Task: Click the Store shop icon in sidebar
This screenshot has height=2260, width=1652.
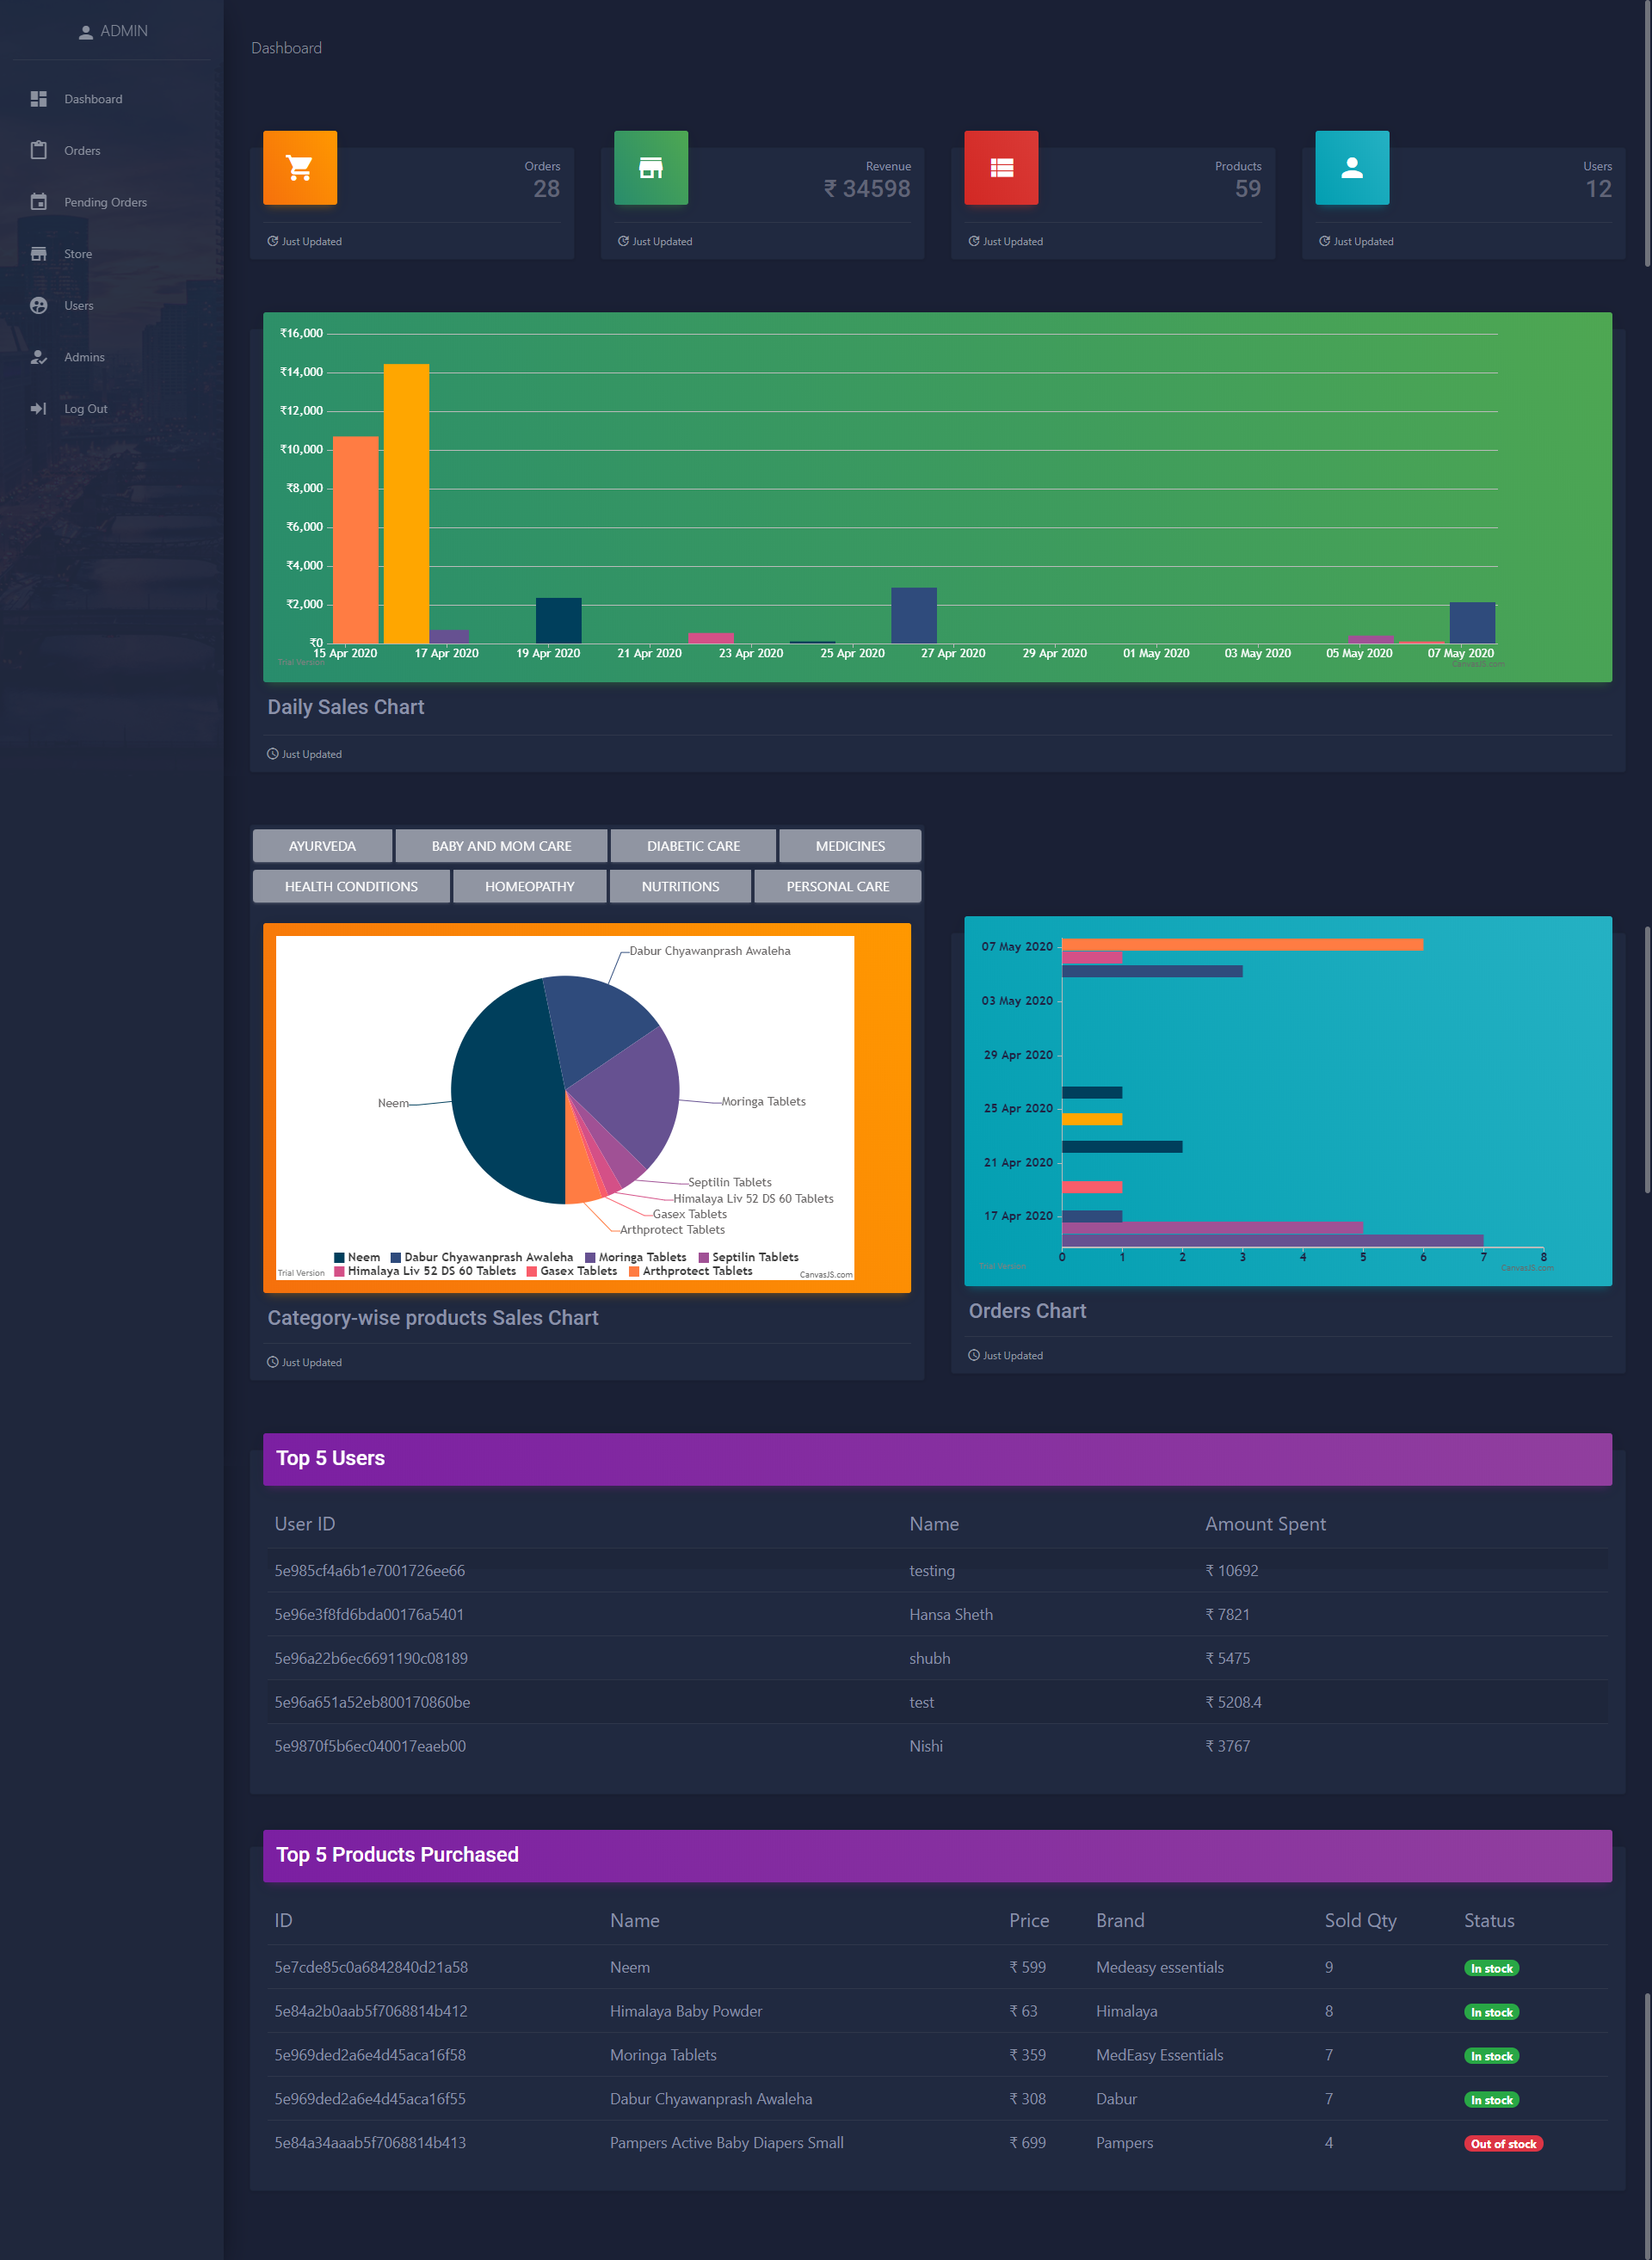Action: click(x=39, y=254)
